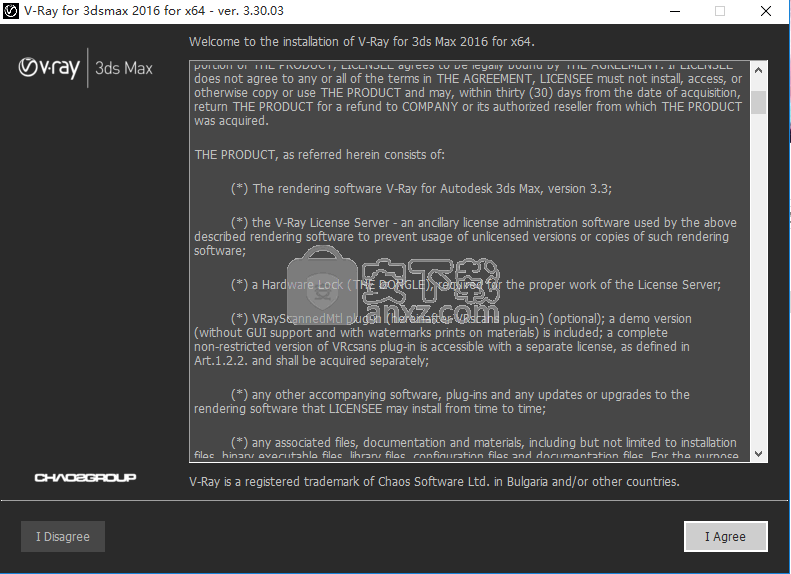Click the I Agree button

point(725,537)
